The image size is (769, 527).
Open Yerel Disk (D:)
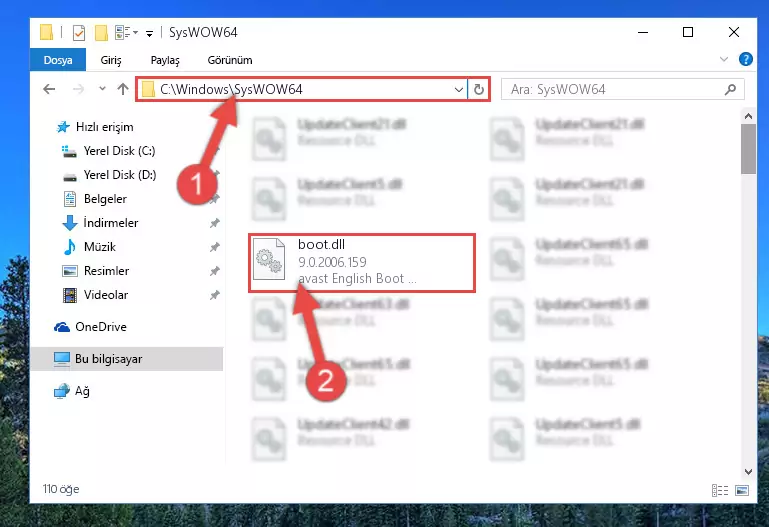point(119,175)
